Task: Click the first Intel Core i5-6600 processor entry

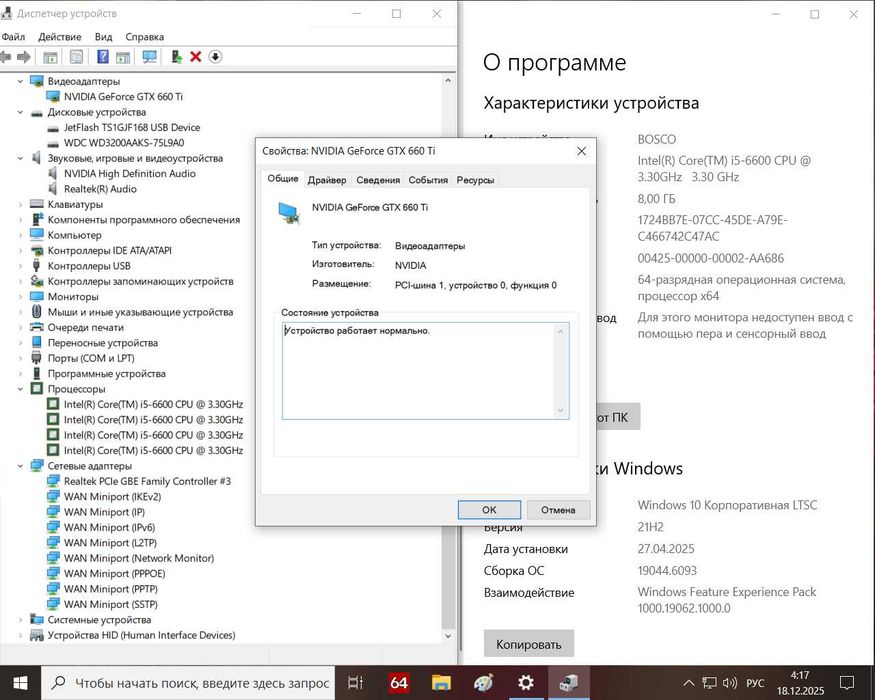Action: pyautogui.click(x=153, y=404)
